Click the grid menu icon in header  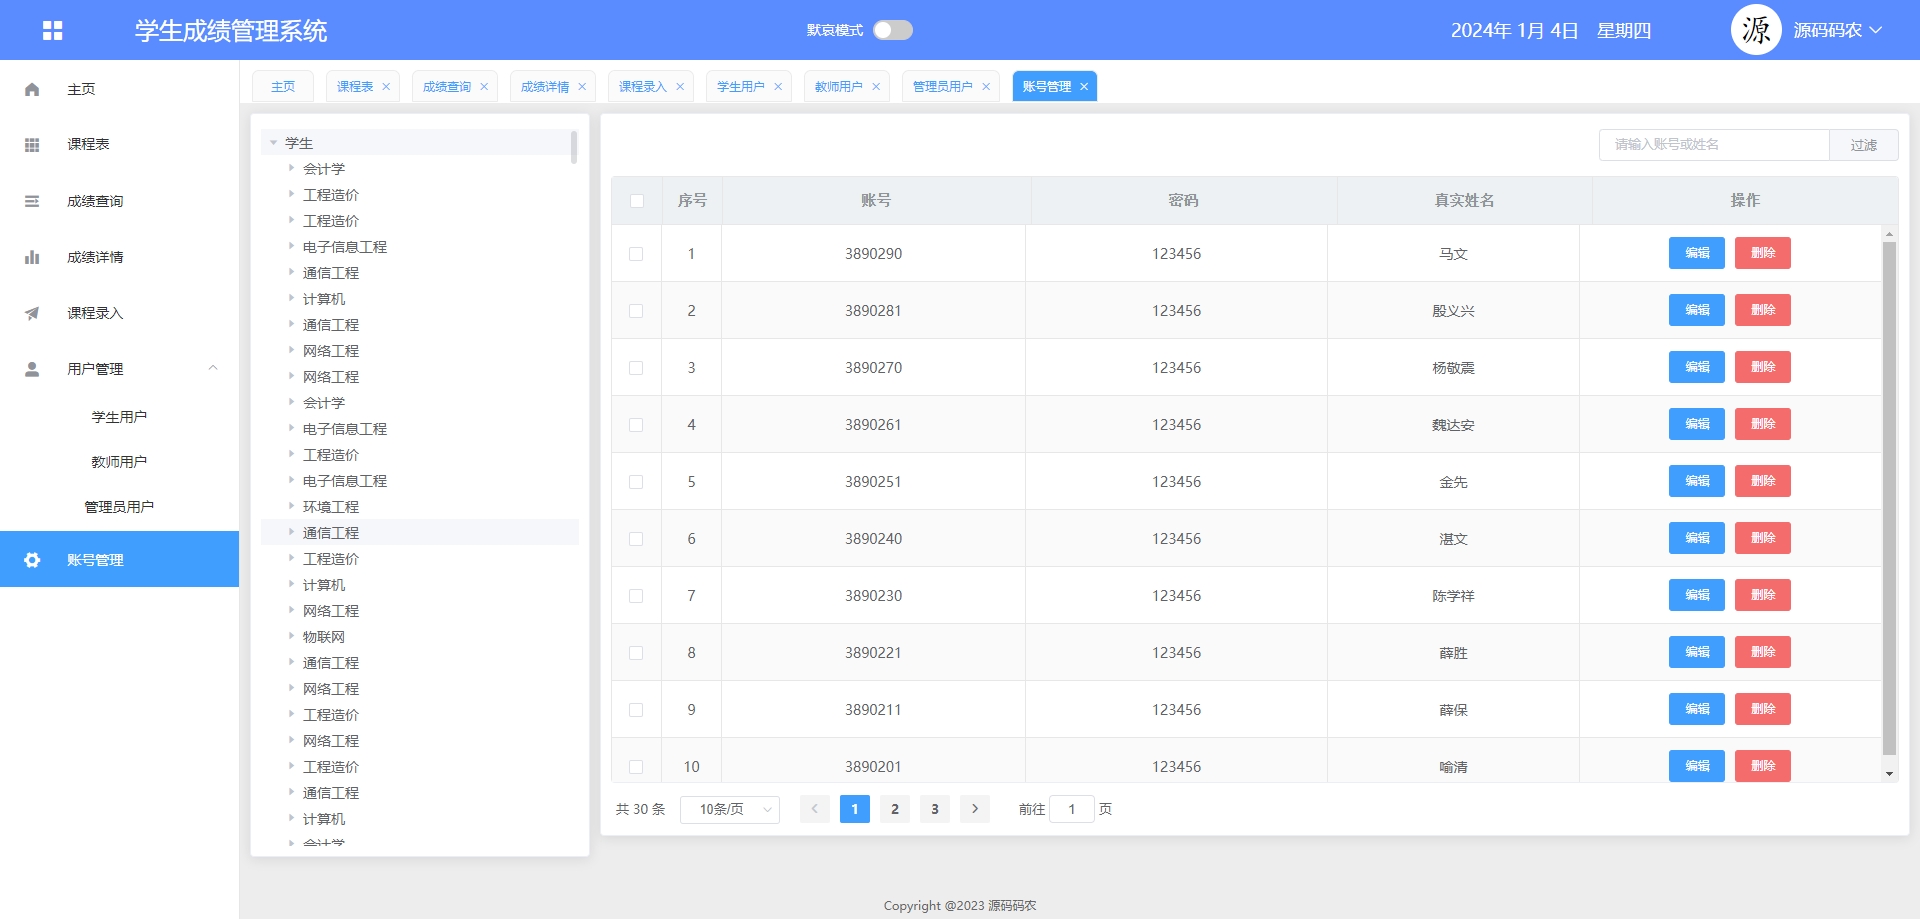click(x=53, y=30)
